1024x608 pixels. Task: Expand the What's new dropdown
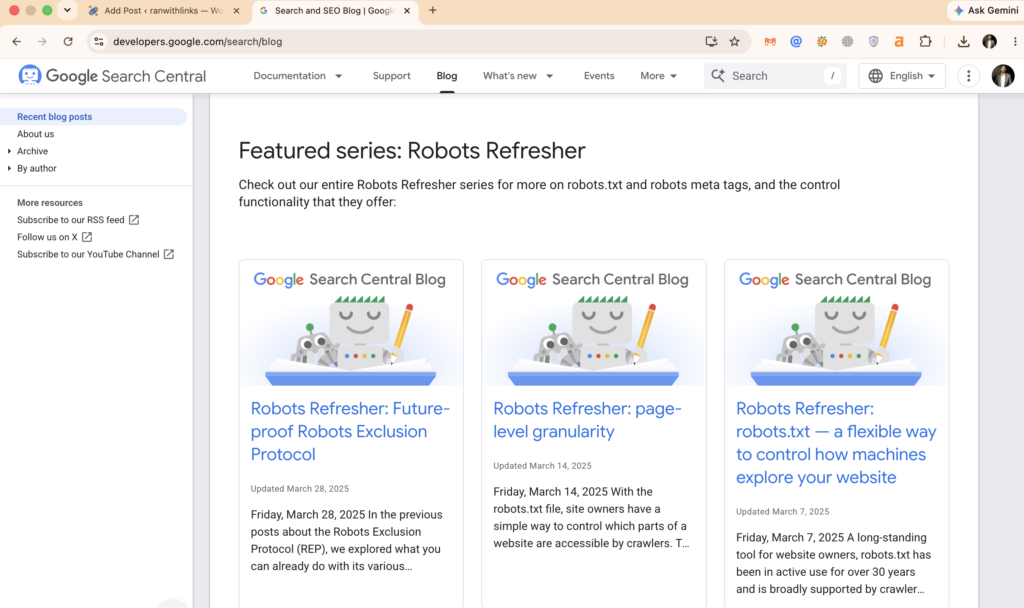550,76
